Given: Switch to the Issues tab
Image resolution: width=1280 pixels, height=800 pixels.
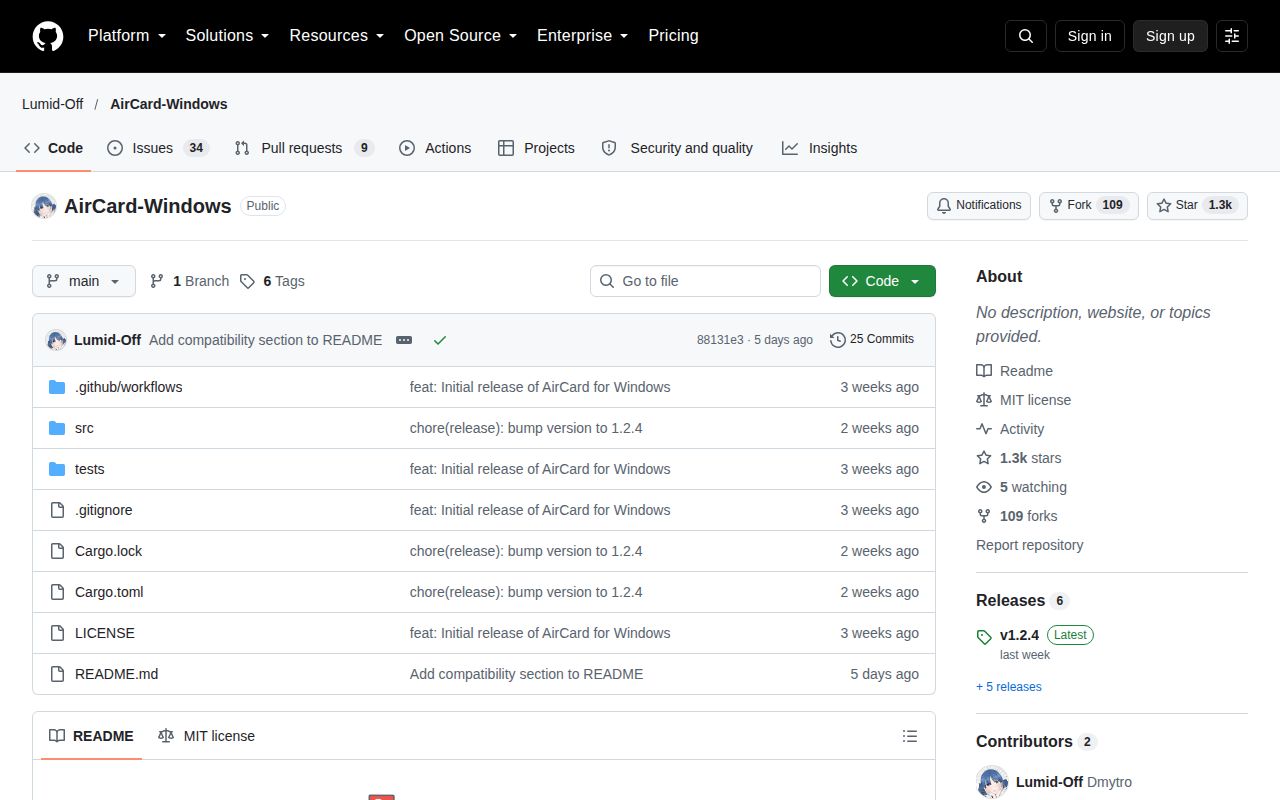Looking at the screenshot, I should point(157,148).
